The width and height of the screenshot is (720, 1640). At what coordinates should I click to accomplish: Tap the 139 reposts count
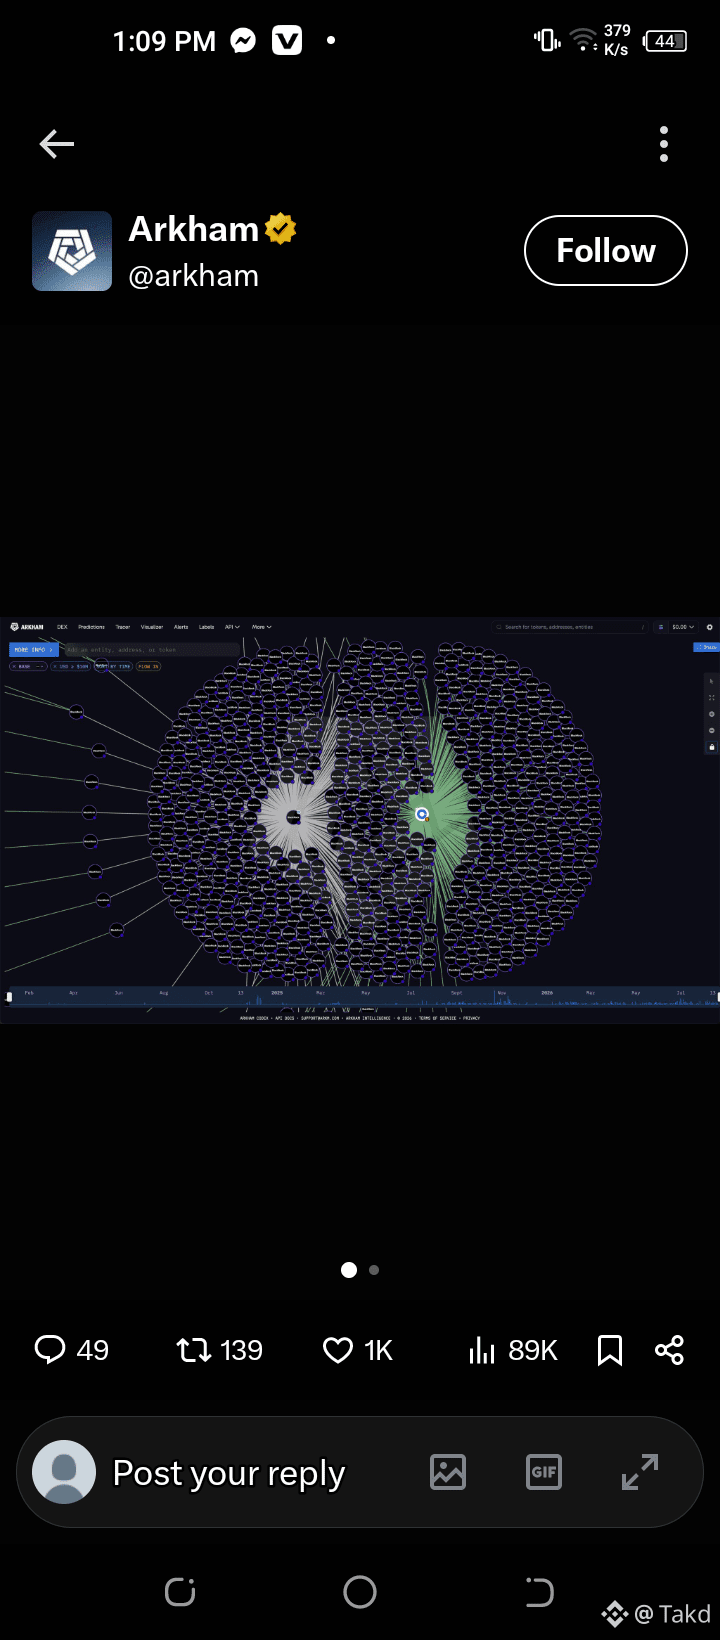tap(241, 1351)
